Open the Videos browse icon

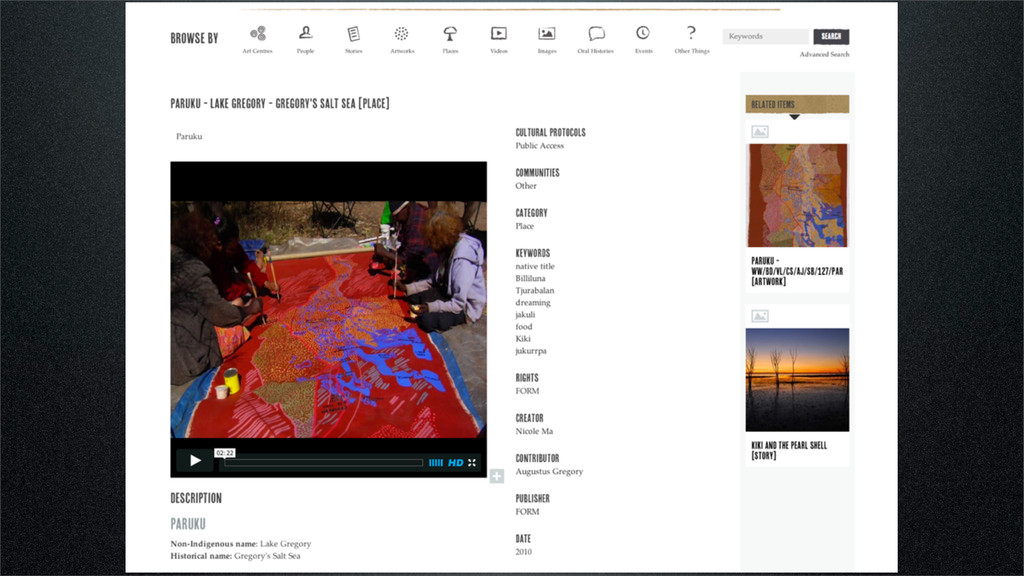[498, 34]
